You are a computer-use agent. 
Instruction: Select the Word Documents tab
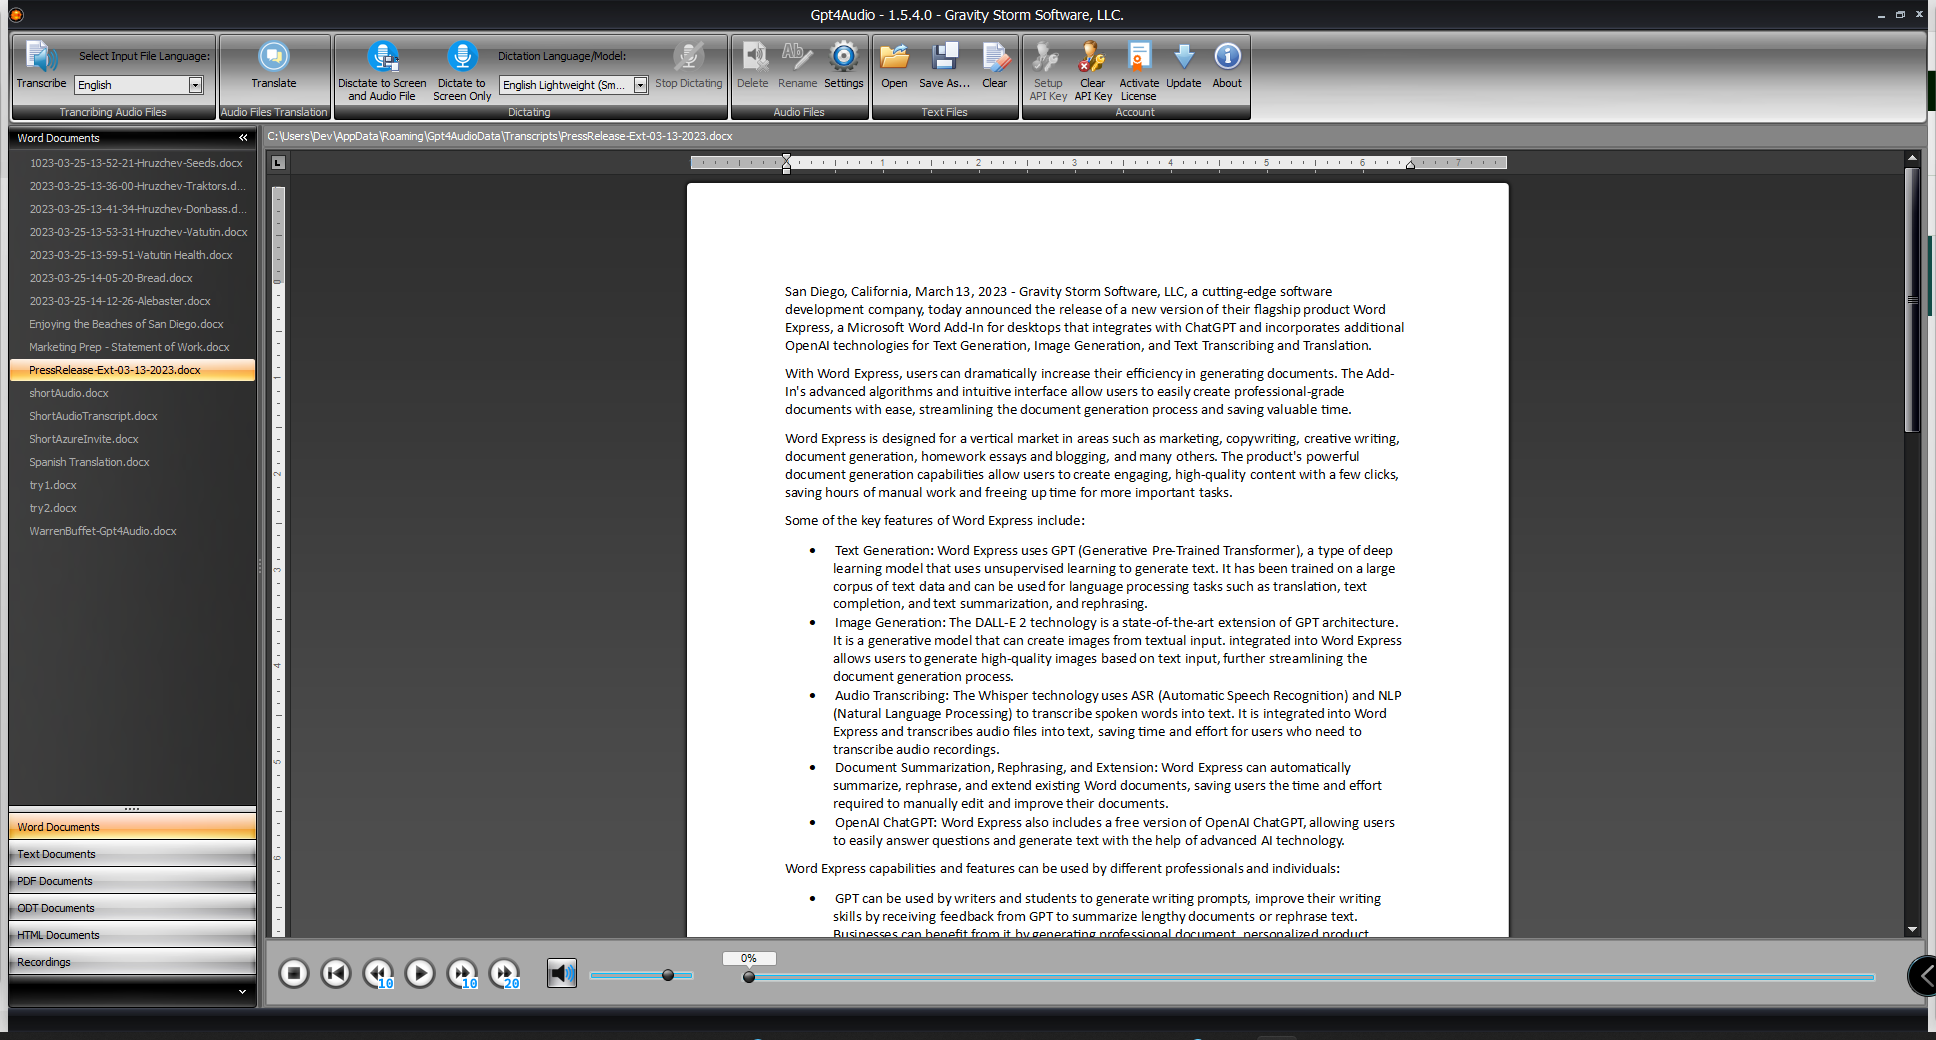132,827
